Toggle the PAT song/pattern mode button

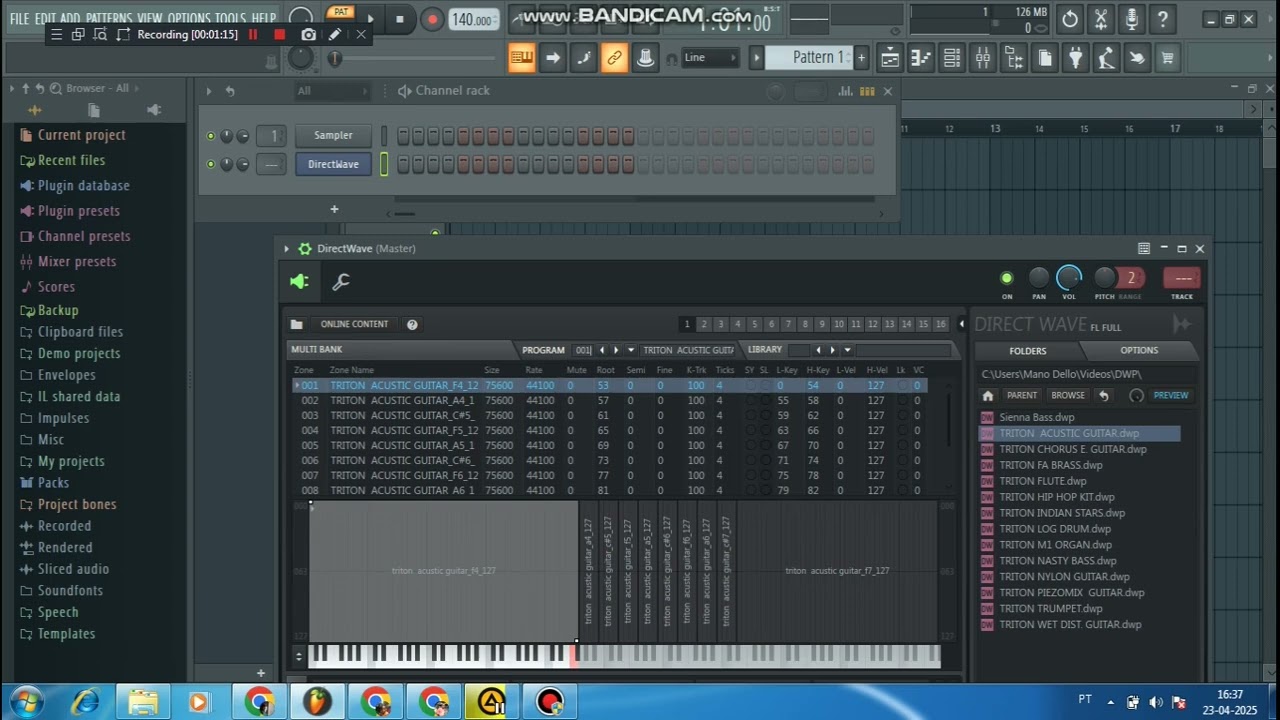[x=342, y=12]
